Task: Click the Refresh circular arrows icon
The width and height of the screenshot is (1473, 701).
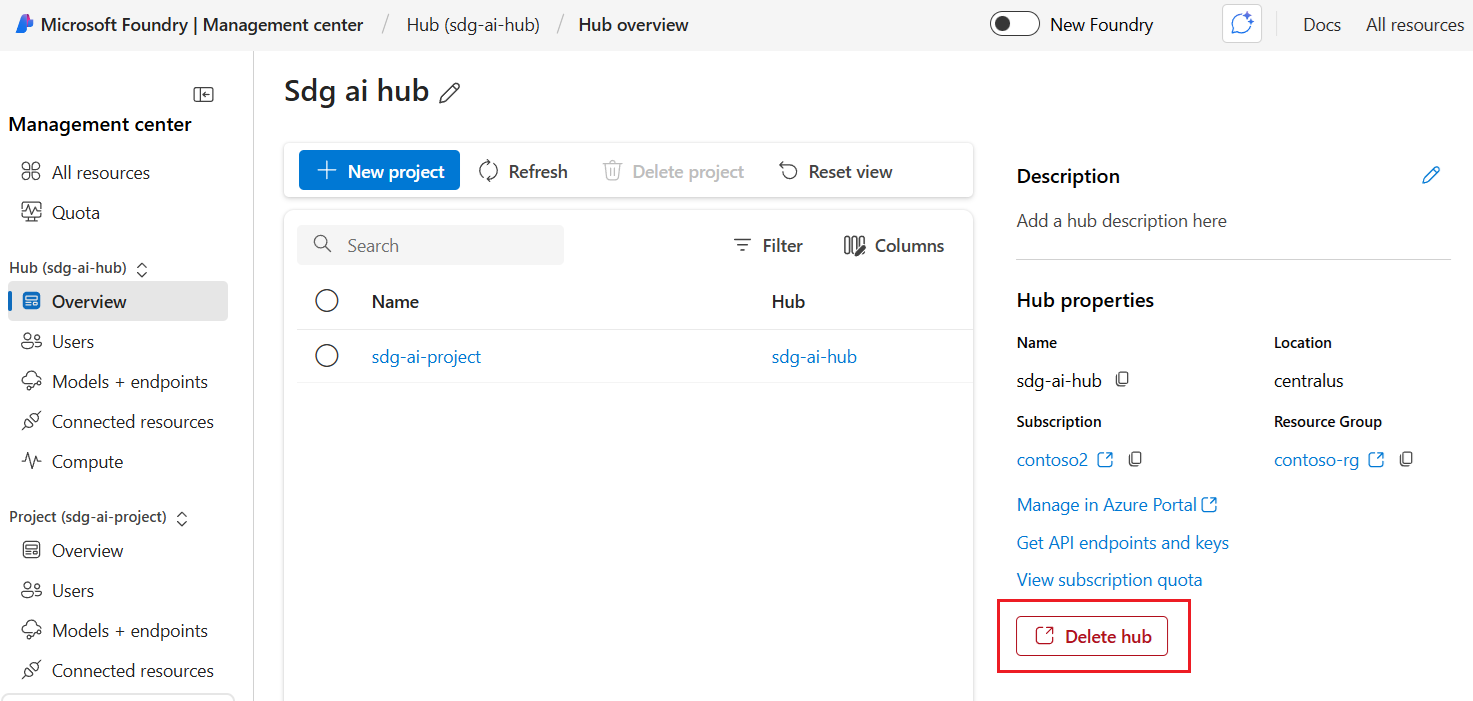Action: point(488,171)
